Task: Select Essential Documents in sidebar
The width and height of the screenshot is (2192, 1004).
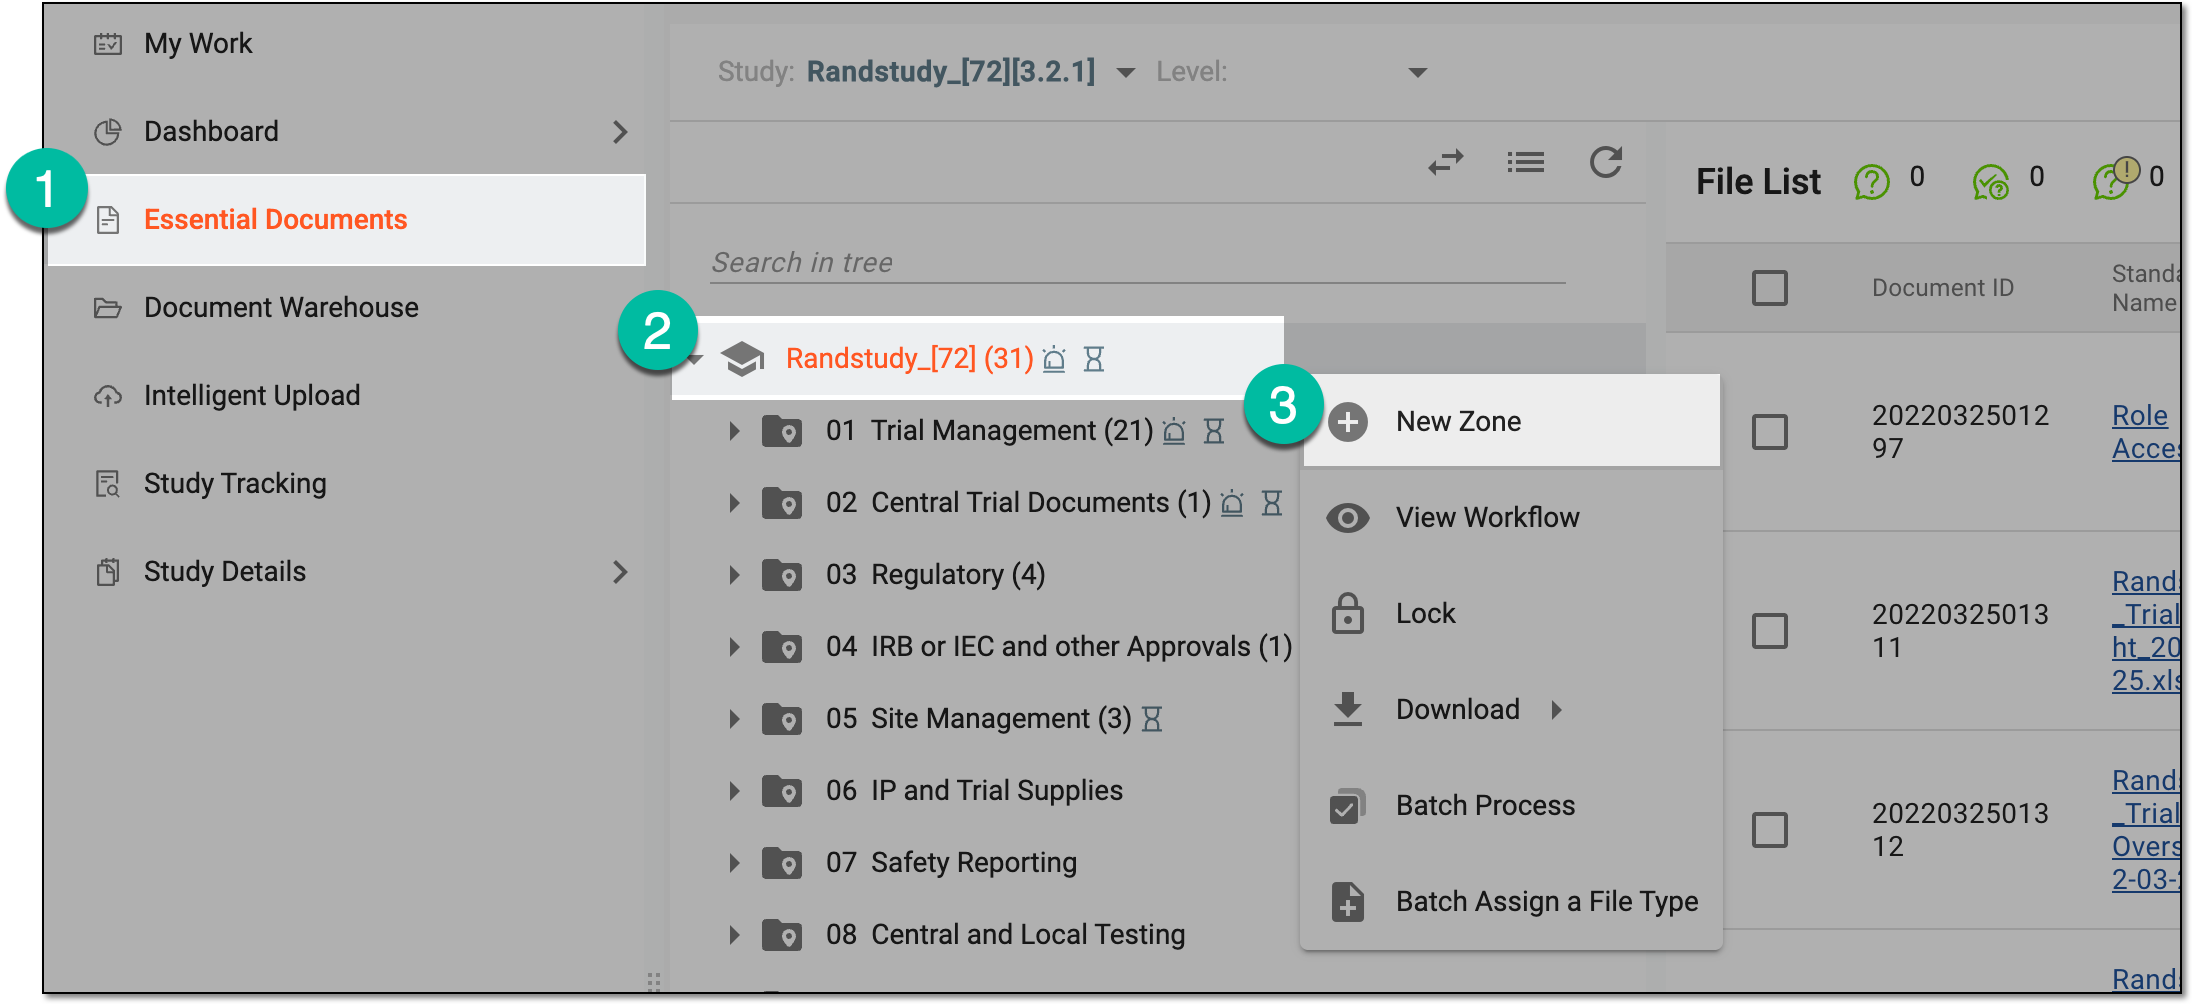Action: [347, 220]
